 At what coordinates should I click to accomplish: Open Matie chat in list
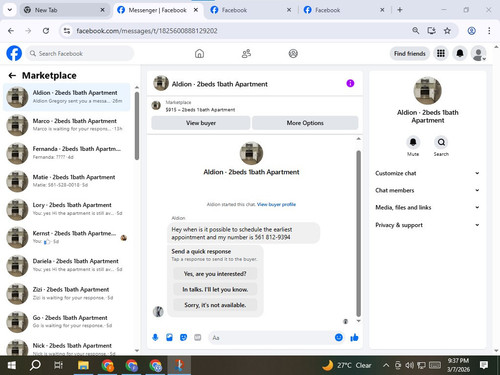point(67,181)
